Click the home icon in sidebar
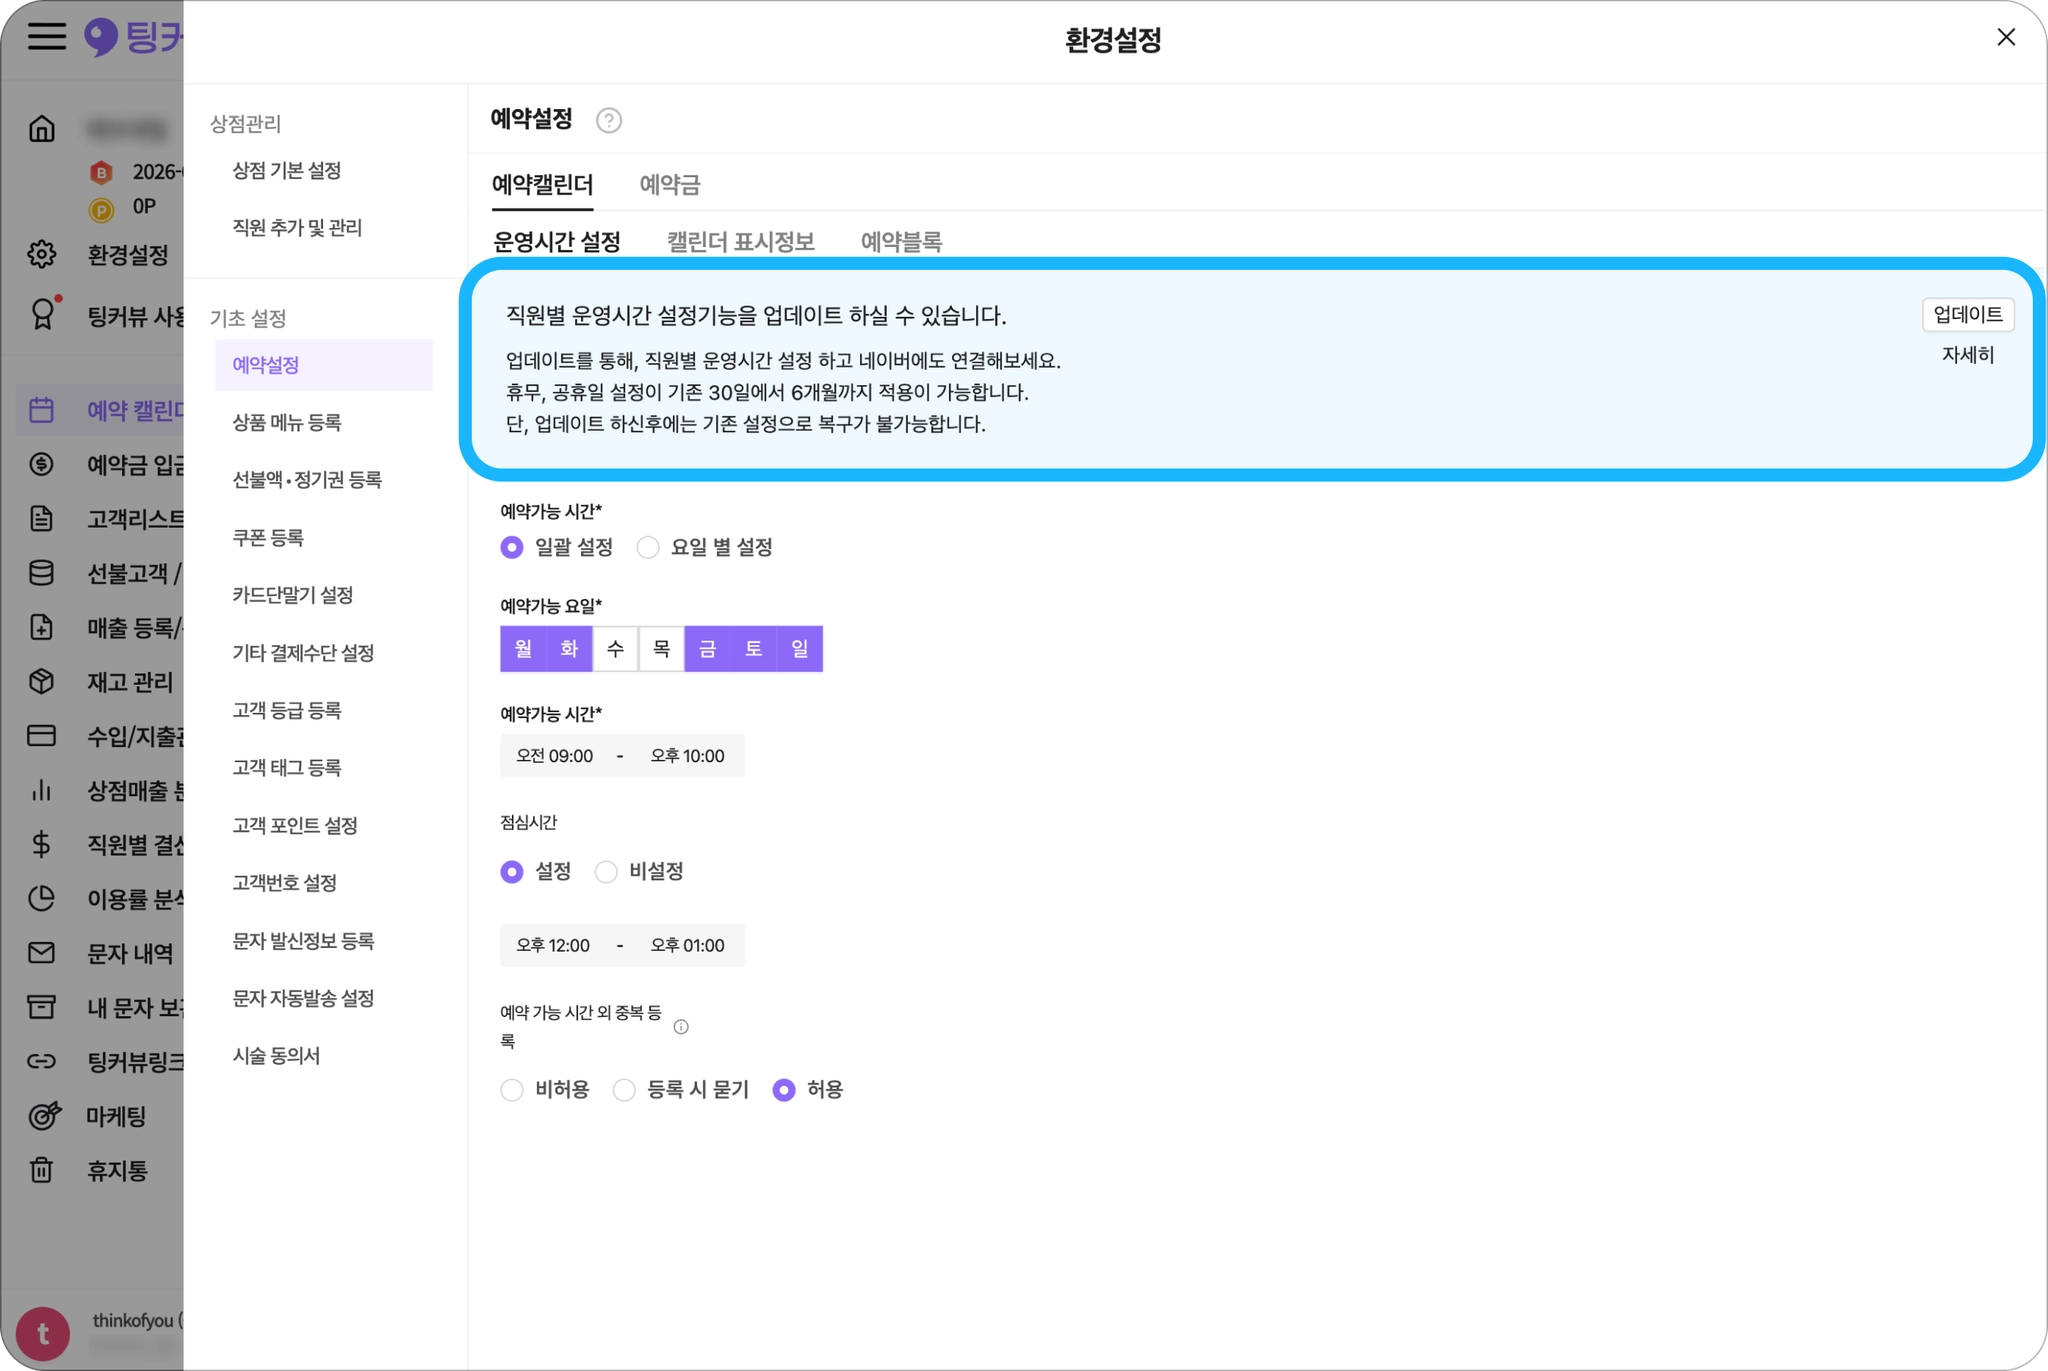Screen dimensions: 2048x1371 click(42, 129)
